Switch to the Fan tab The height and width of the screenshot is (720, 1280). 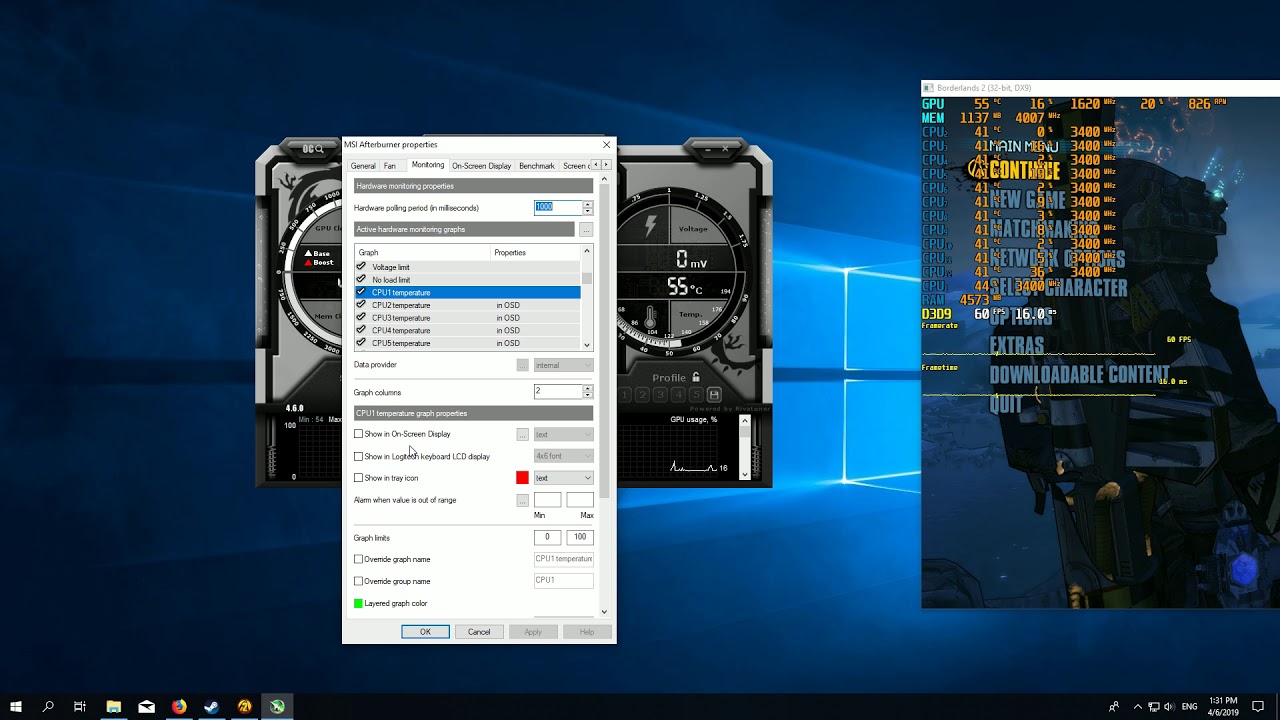coord(390,166)
